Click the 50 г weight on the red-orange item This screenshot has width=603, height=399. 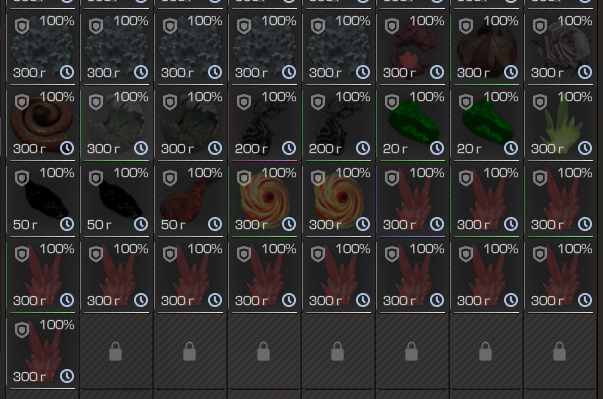tap(173, 224)
